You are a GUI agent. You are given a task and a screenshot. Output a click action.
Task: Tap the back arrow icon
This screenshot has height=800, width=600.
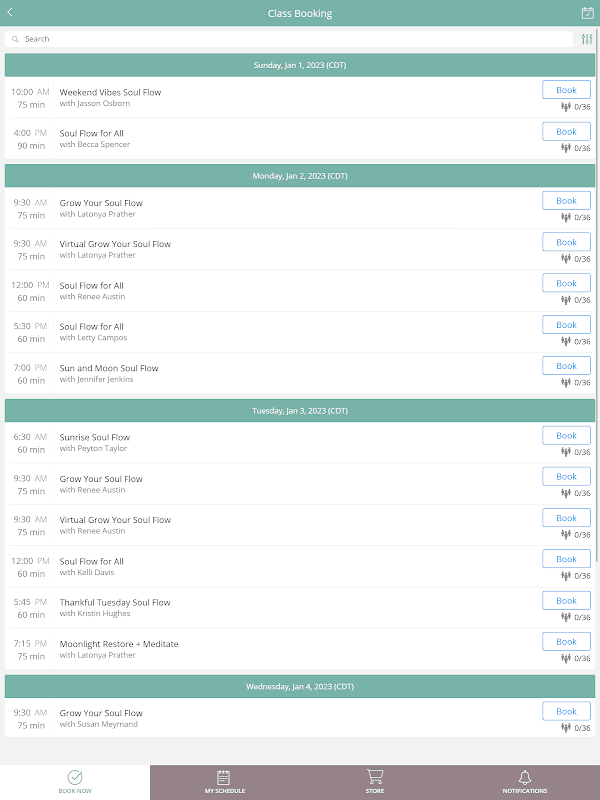pos(10,13)
